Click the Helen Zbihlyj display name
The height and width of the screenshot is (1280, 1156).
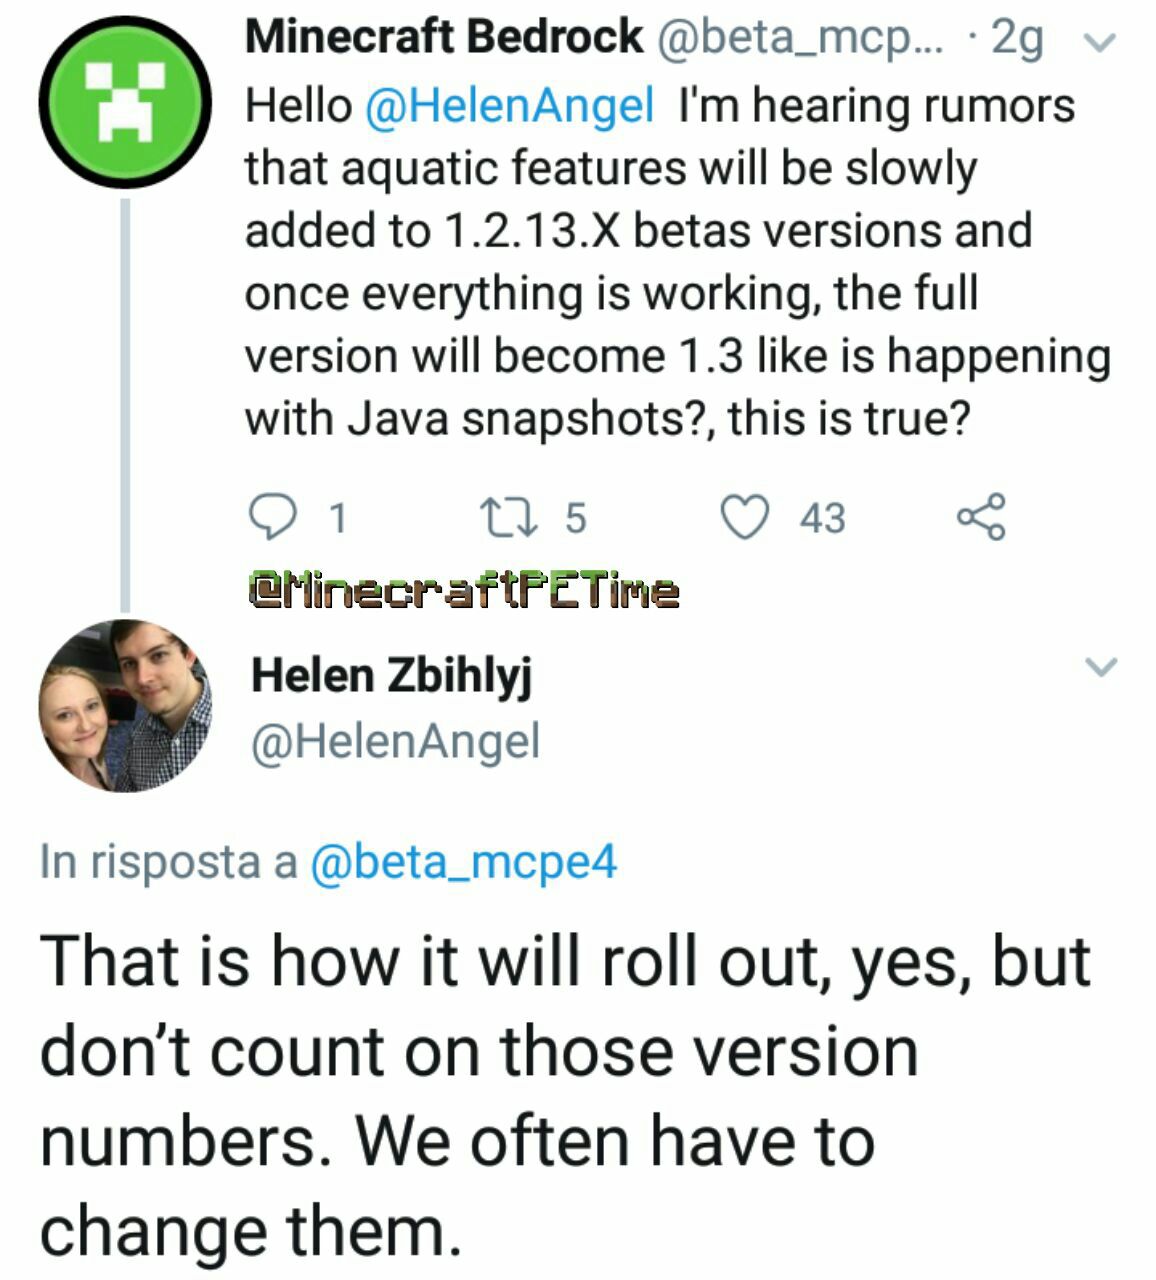point(391,675)
